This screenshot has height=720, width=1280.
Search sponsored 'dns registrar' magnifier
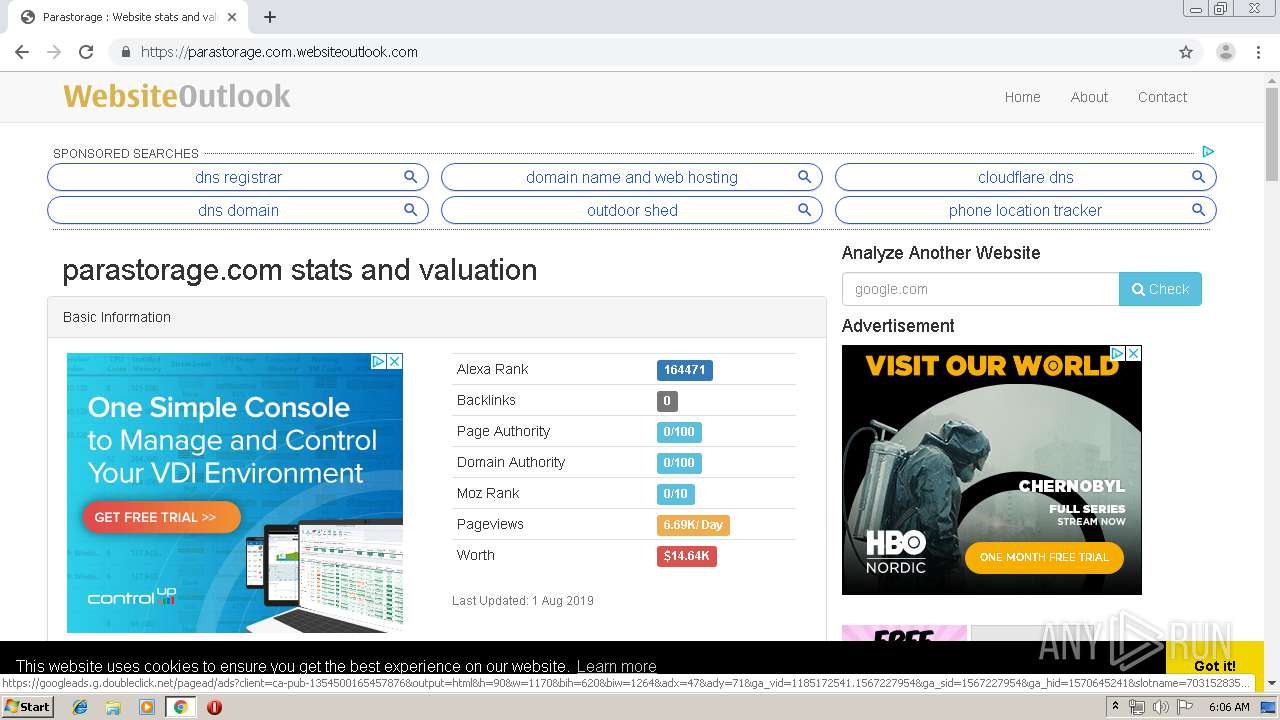[410, 177]
